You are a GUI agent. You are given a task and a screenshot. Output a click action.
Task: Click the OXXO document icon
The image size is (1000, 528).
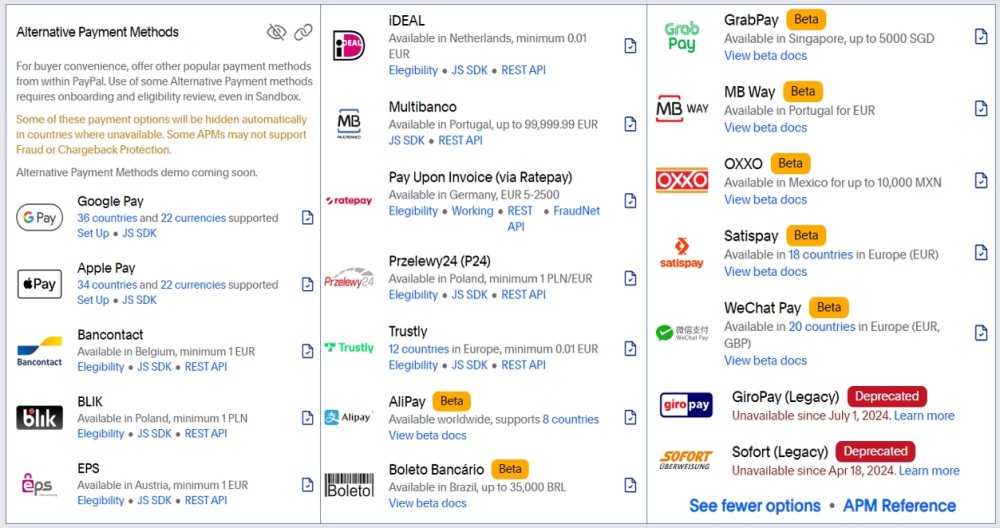[x=981, y=181]
